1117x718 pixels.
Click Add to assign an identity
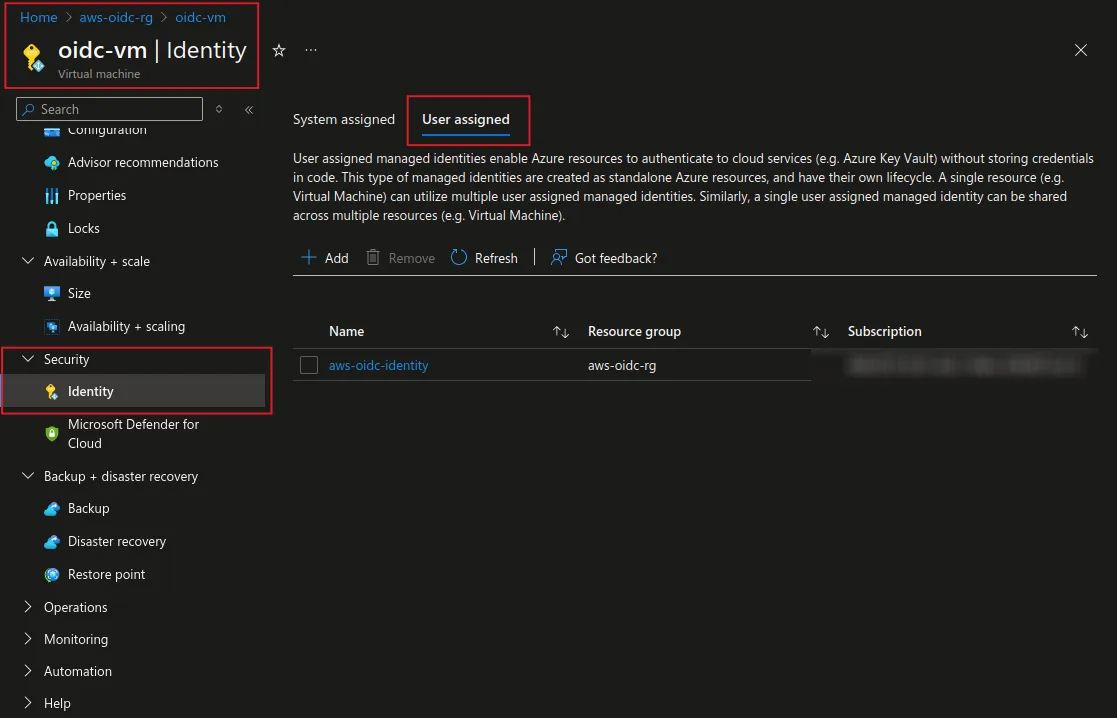point(326,258)
